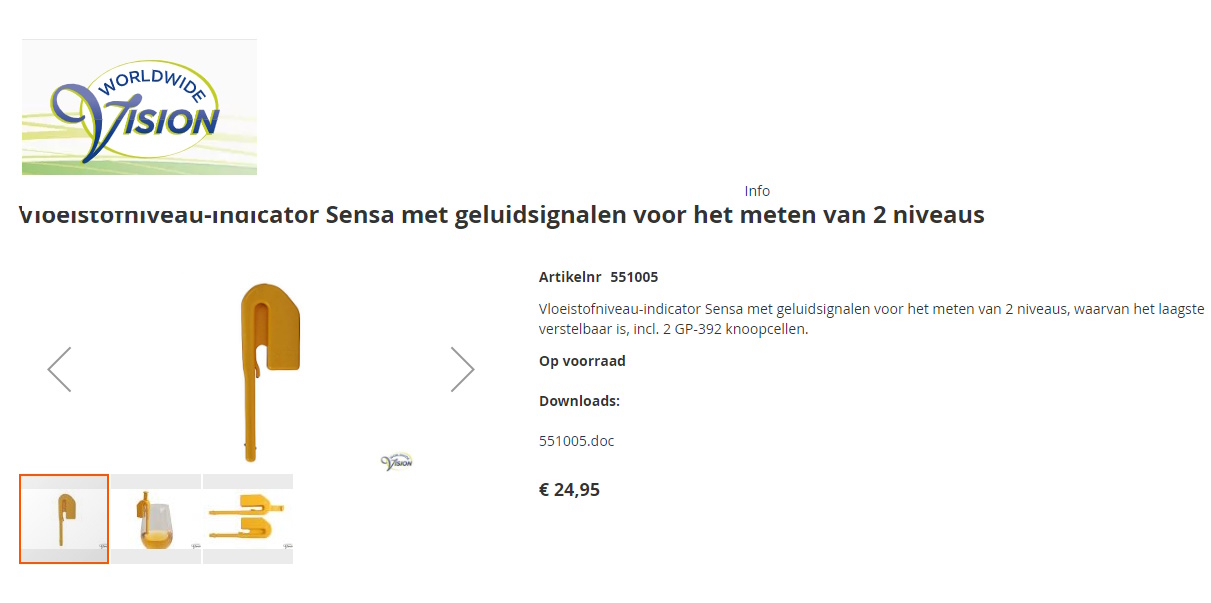Download the 551005.doc file
This screenshot has width=1211, height=603.
(x=576, y=440)
